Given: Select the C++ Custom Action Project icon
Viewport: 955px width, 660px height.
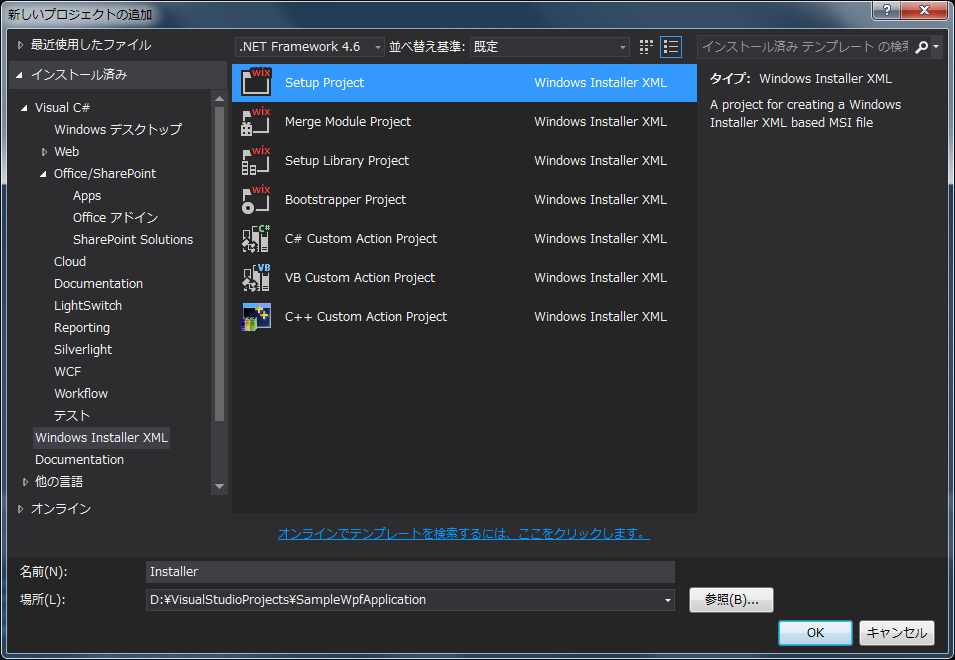Looking at the screenshot, I should (x=256, y=317).
